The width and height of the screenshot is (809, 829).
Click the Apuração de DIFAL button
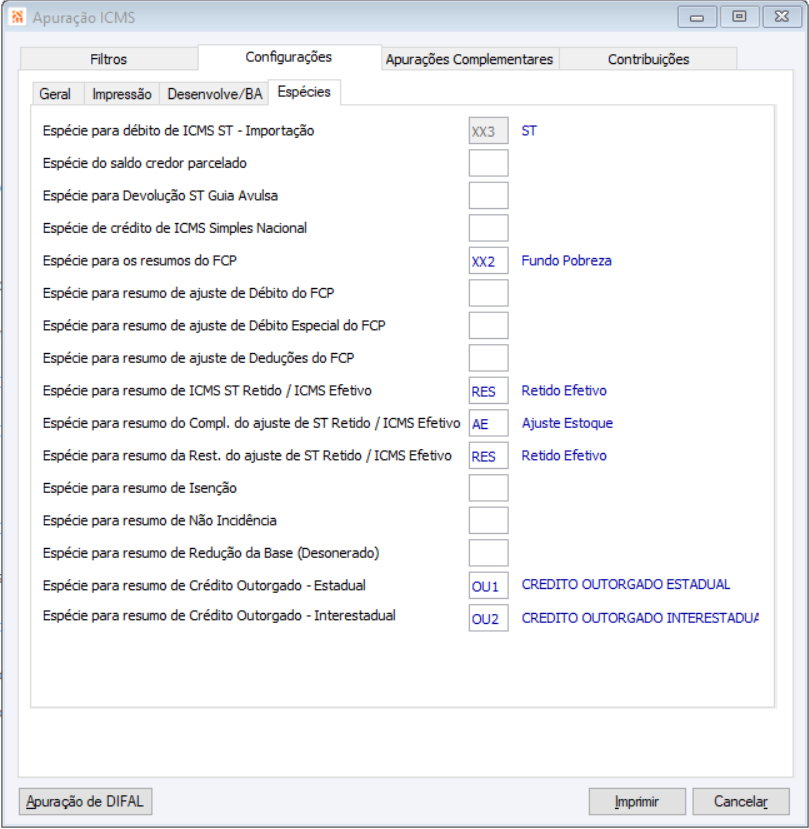(x=86, y=801)
